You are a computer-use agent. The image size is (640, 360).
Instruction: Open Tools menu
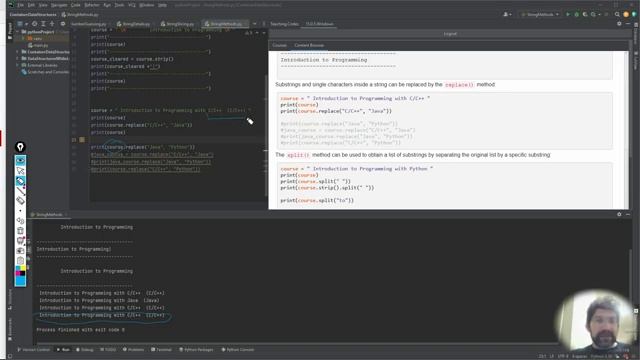pos(119,5)
